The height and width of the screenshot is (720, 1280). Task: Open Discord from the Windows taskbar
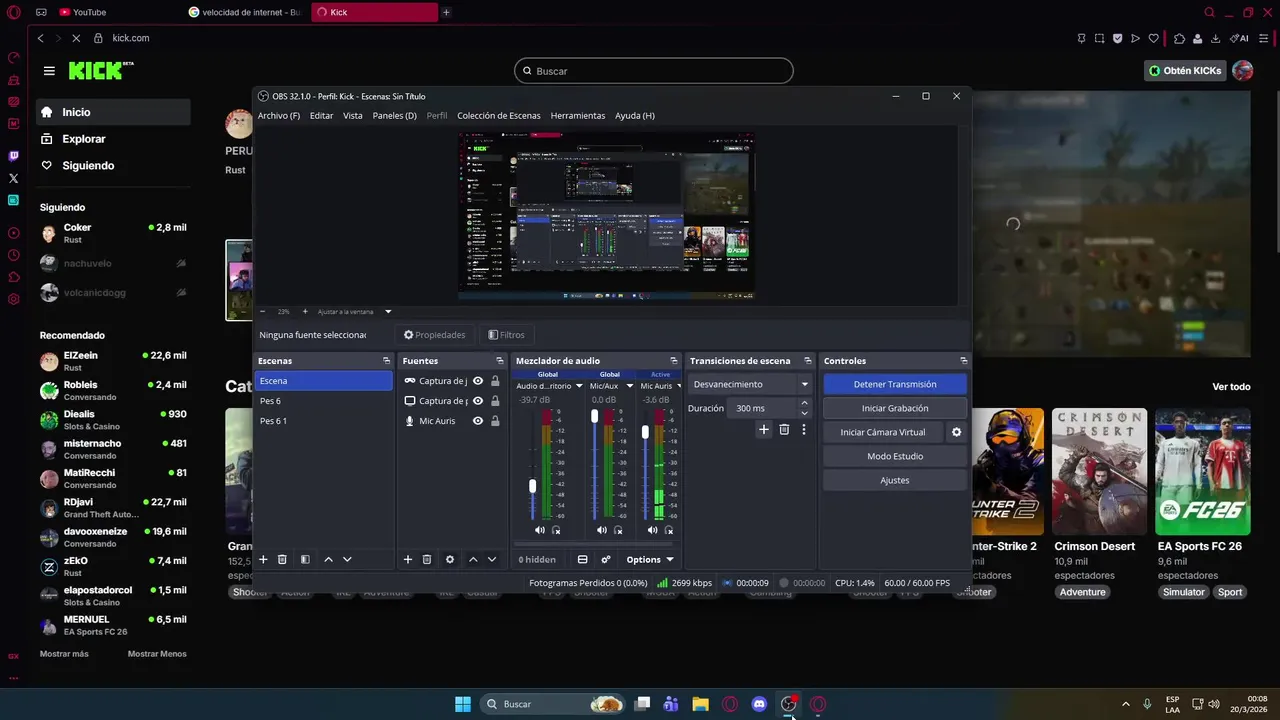pos(759,704)
